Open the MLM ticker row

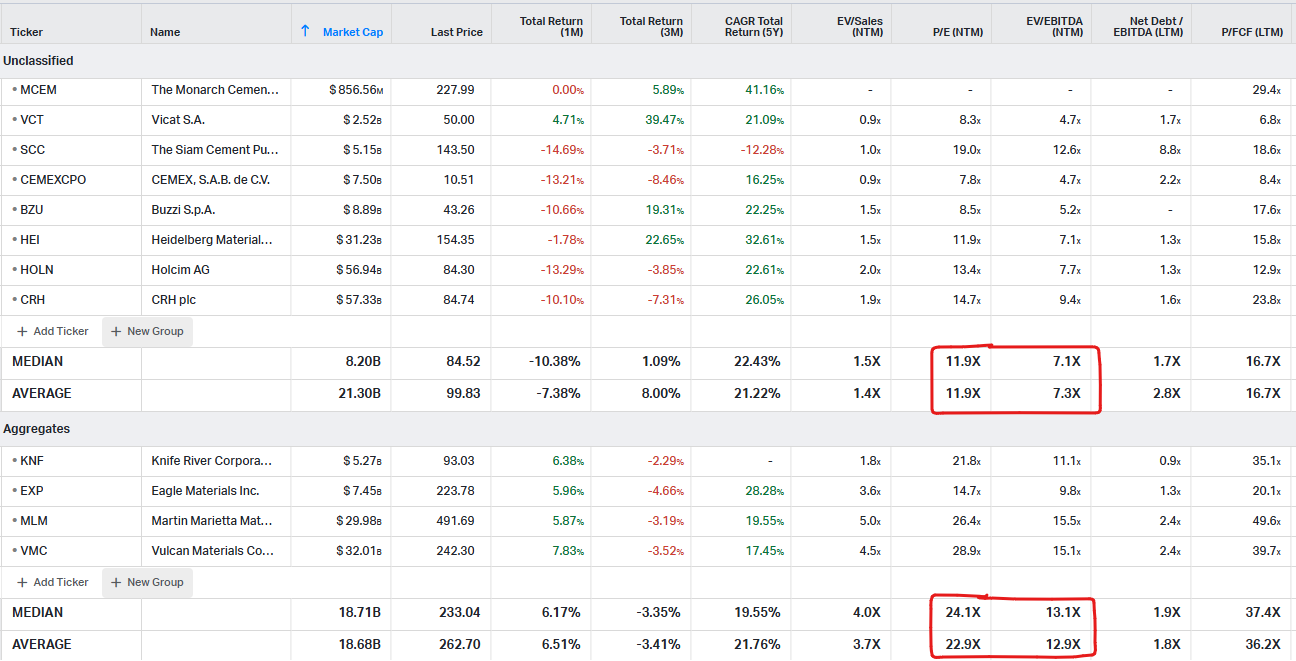tap(34, 521)
